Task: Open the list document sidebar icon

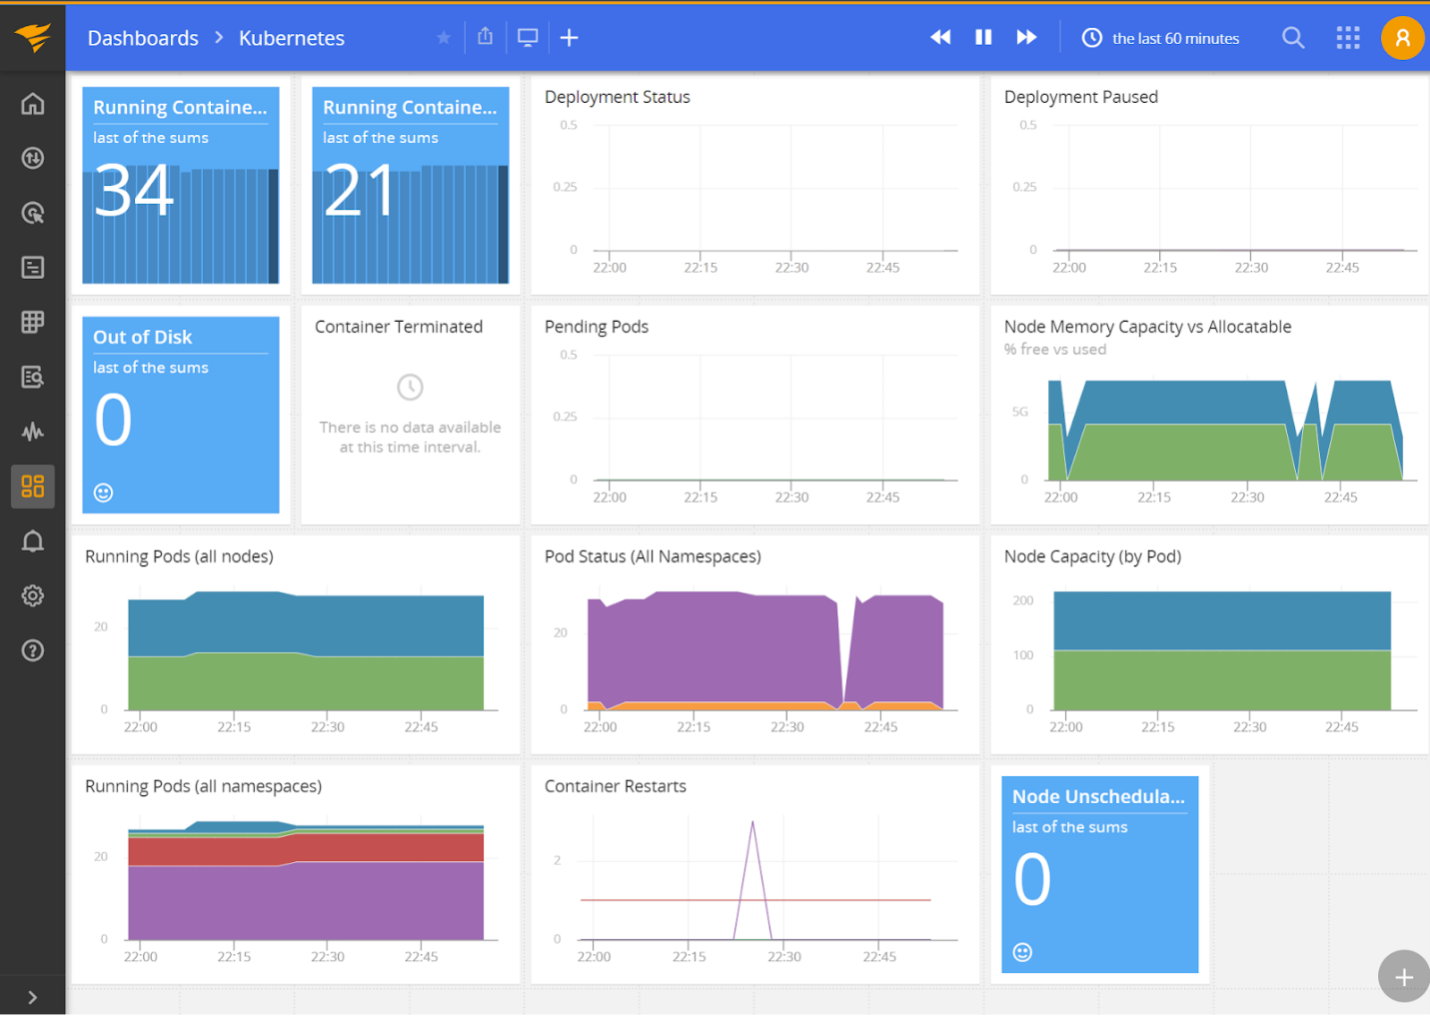Action: pyautogui.click(x=33, y=267)
